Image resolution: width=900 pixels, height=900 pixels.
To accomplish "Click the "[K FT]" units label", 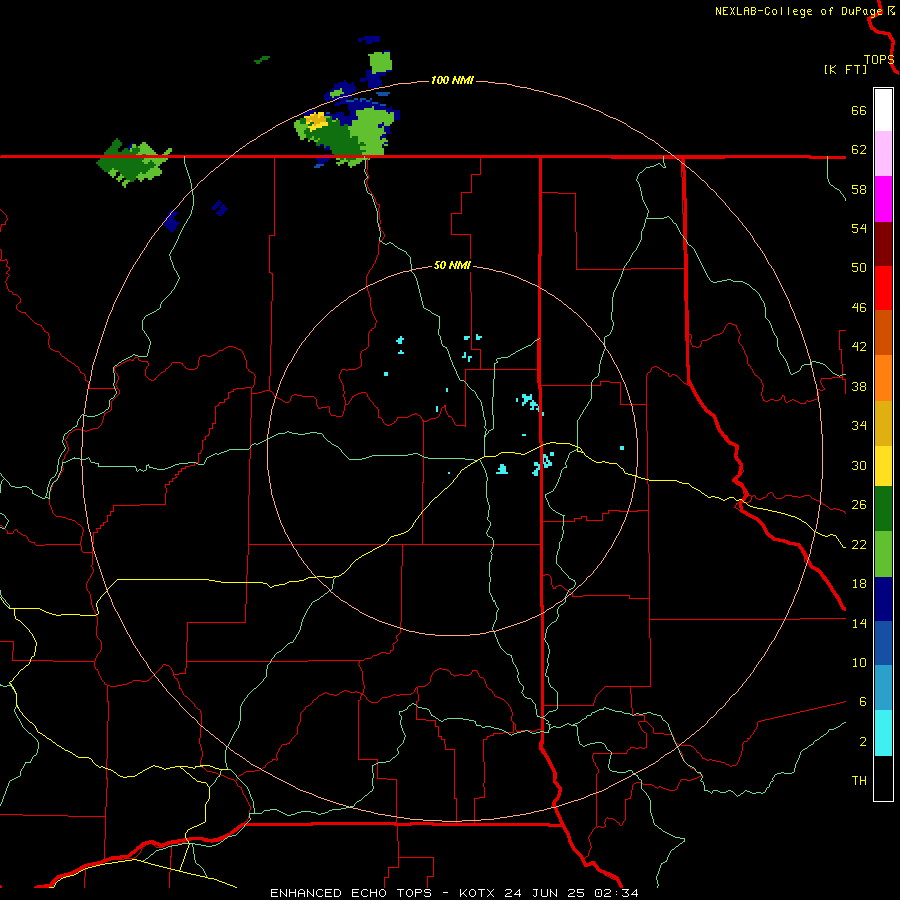I will tap(845, 69).
